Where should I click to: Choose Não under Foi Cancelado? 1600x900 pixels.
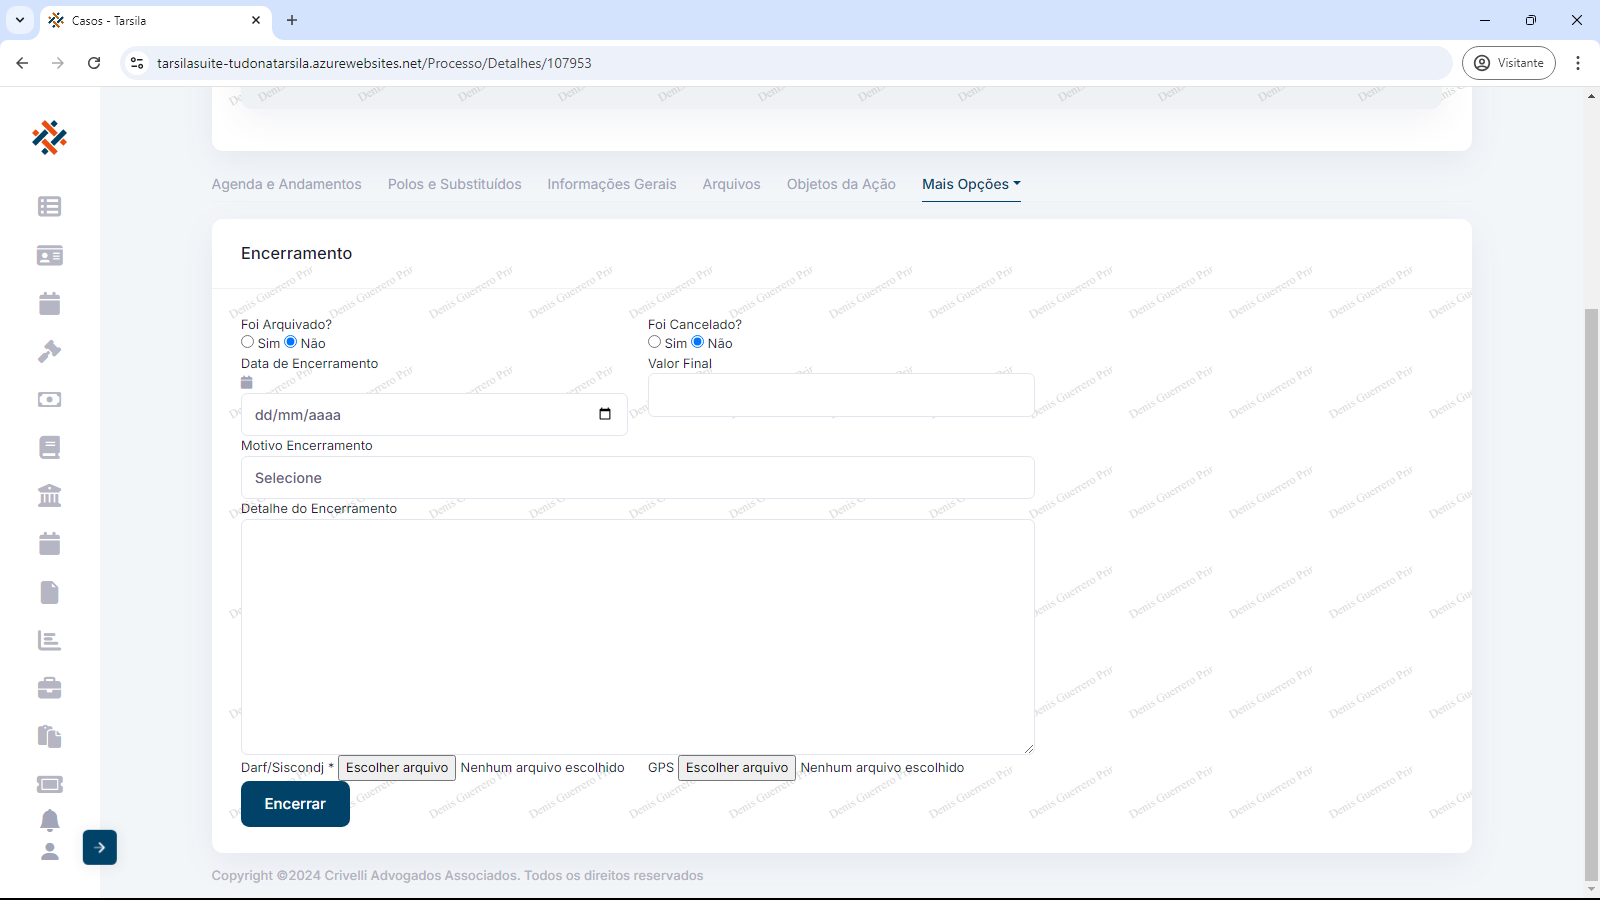pos(698,342)
